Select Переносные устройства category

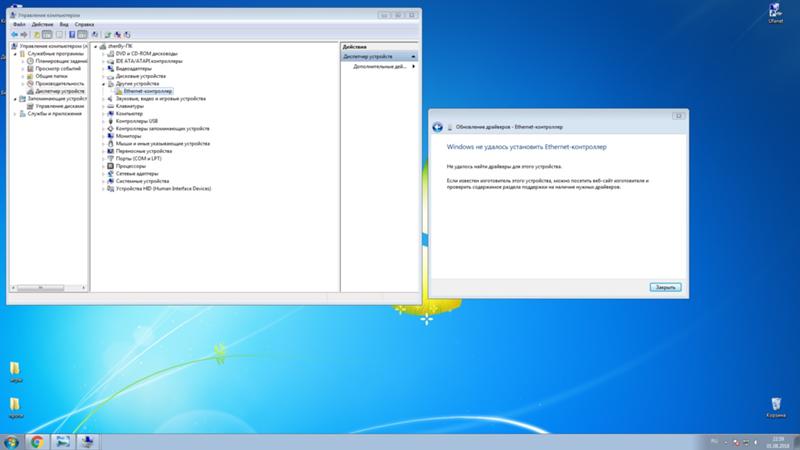144,151
